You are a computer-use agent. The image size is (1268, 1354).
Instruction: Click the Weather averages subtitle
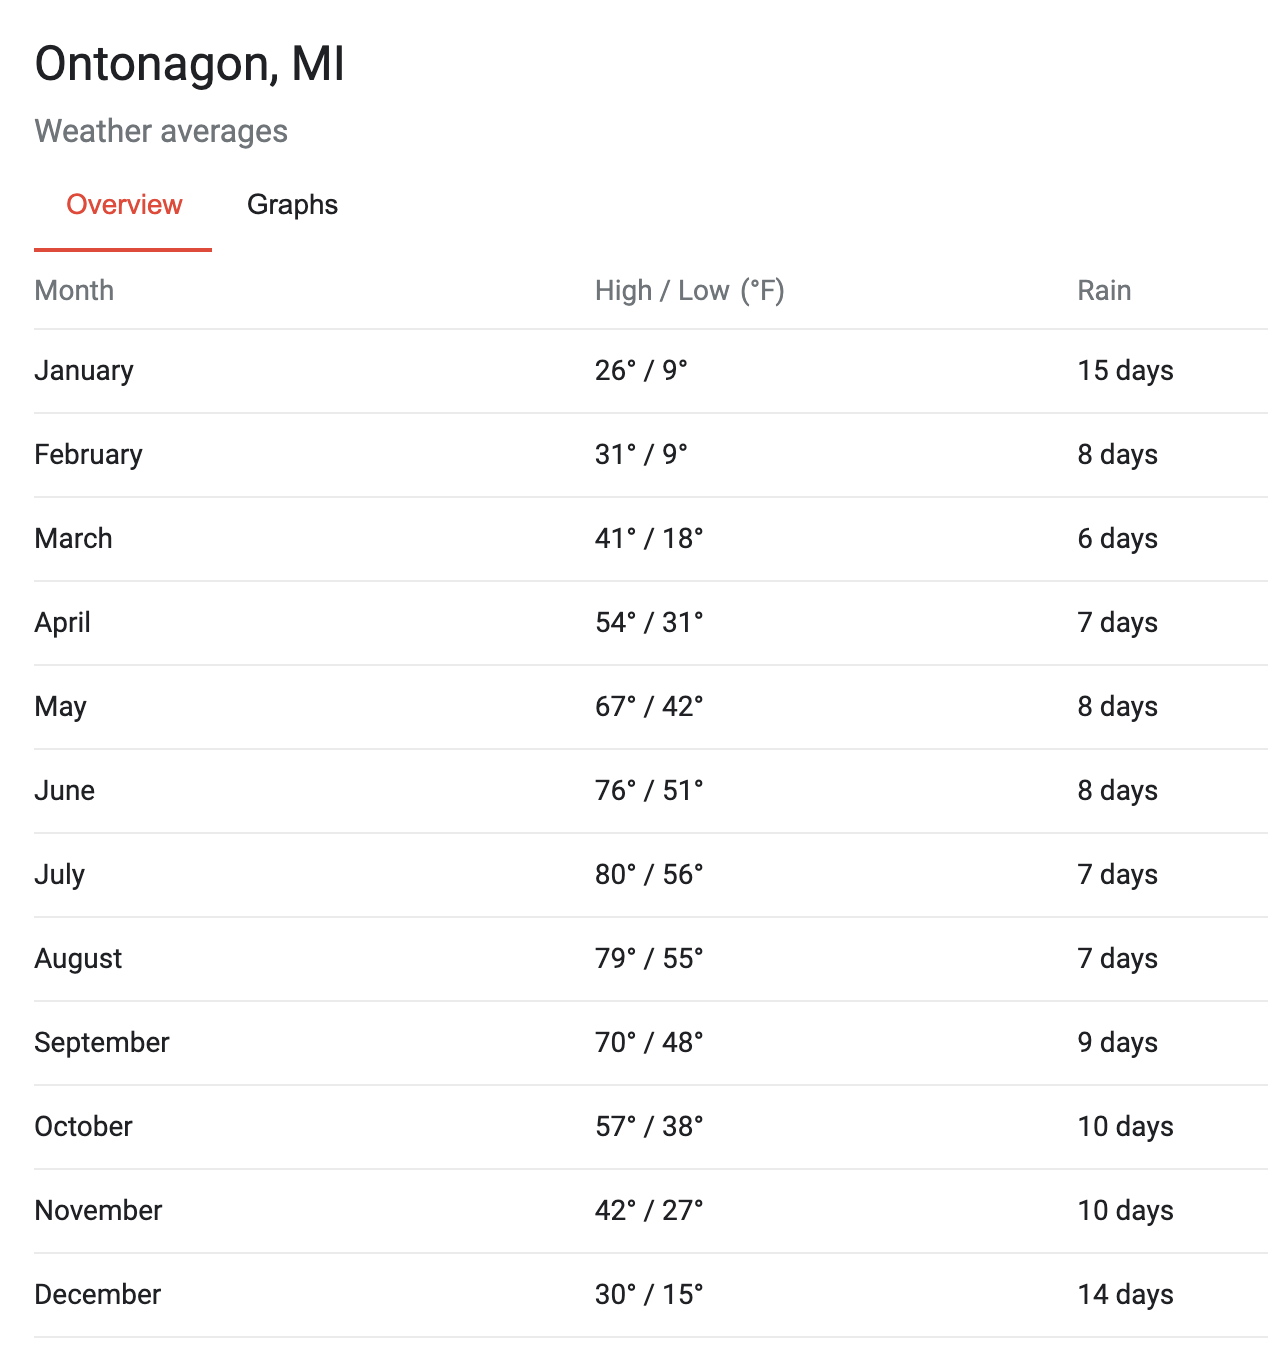point(161,131)
